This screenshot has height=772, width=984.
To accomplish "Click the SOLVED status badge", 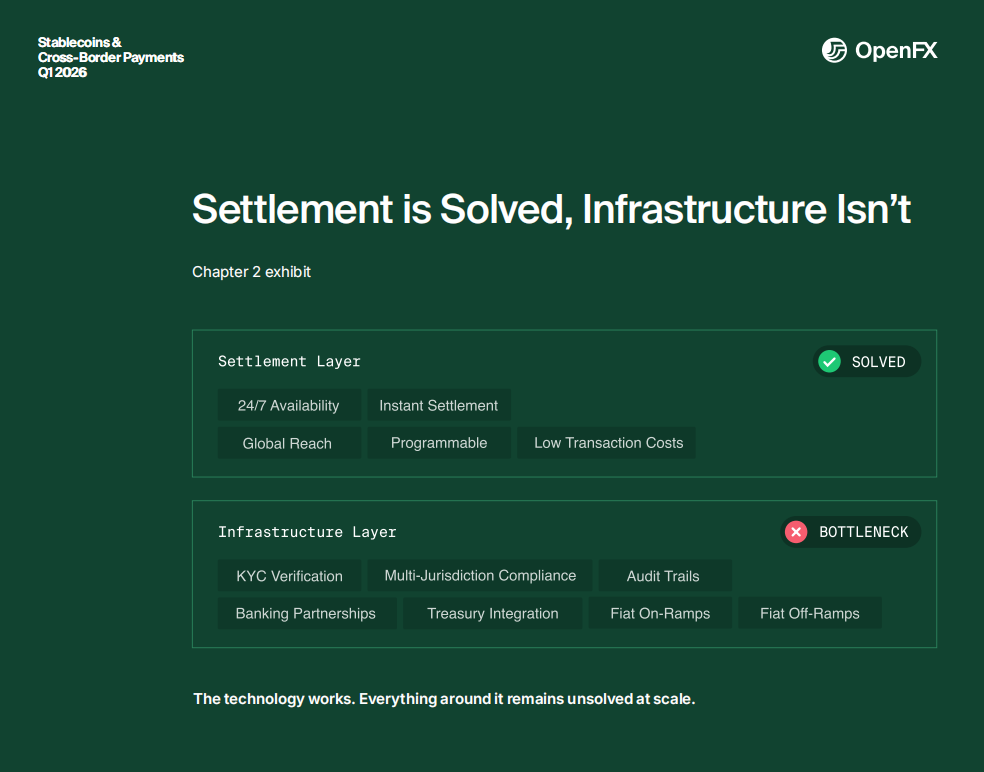I will [867, 362].
